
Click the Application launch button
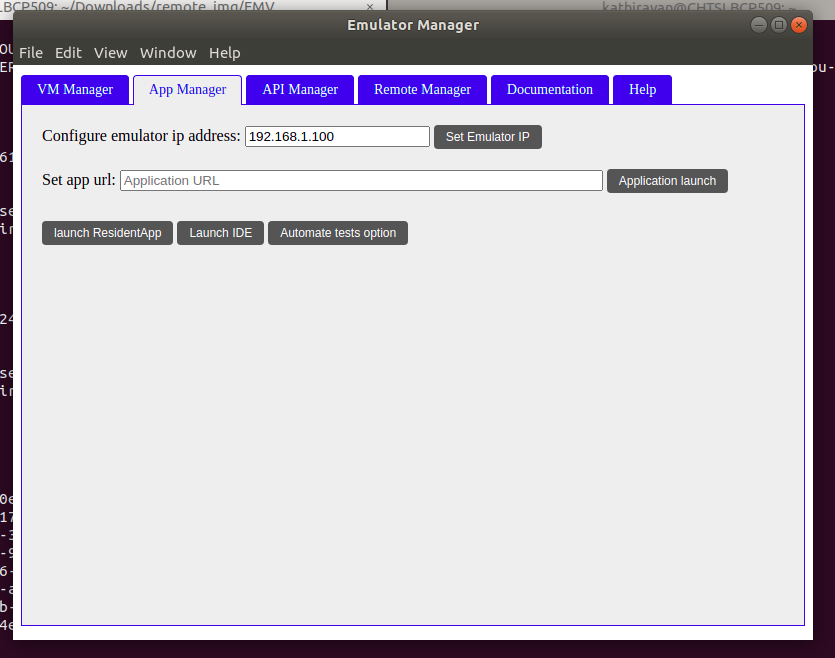[x=667, y=181]
